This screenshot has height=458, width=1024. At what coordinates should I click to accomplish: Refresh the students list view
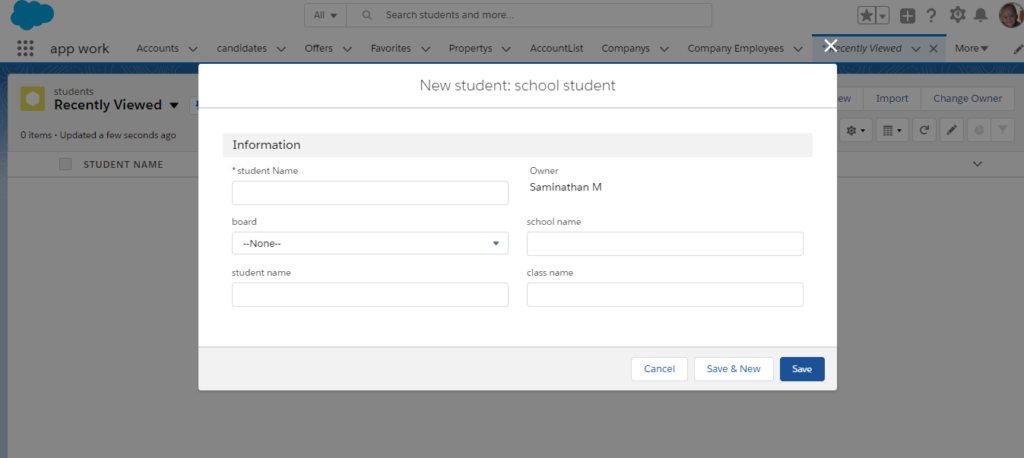coord(925,130)
